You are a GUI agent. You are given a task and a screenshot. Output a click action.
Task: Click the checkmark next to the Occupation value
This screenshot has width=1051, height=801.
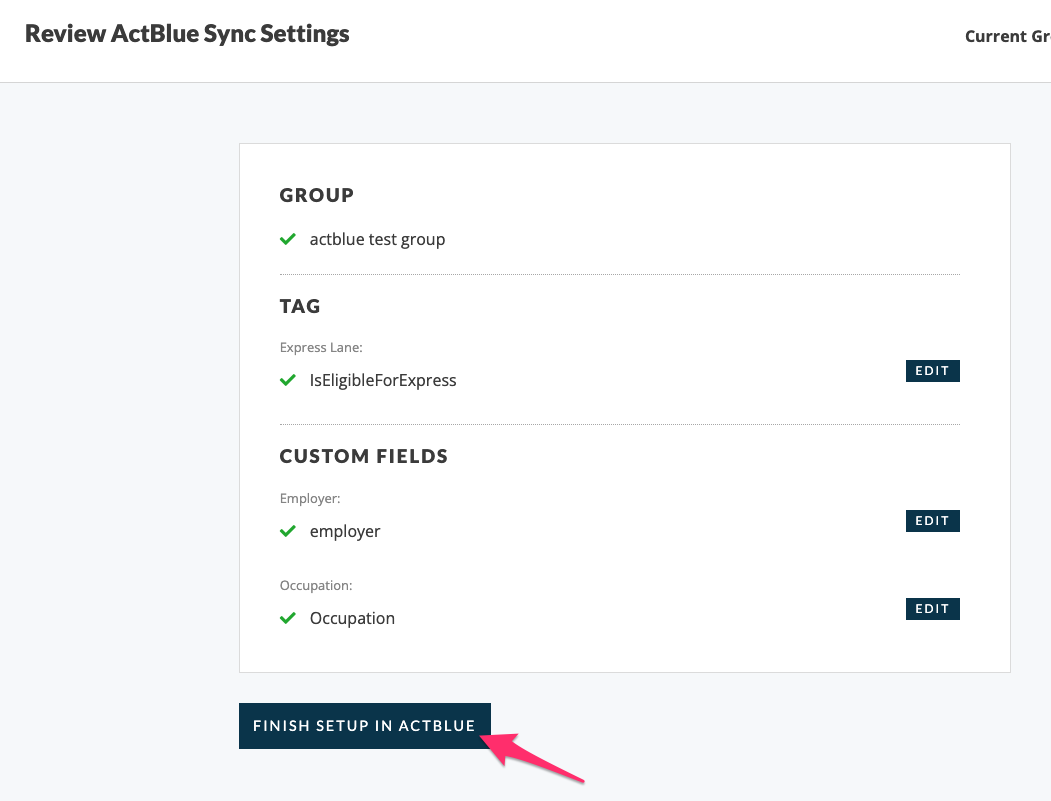point(288,618)
